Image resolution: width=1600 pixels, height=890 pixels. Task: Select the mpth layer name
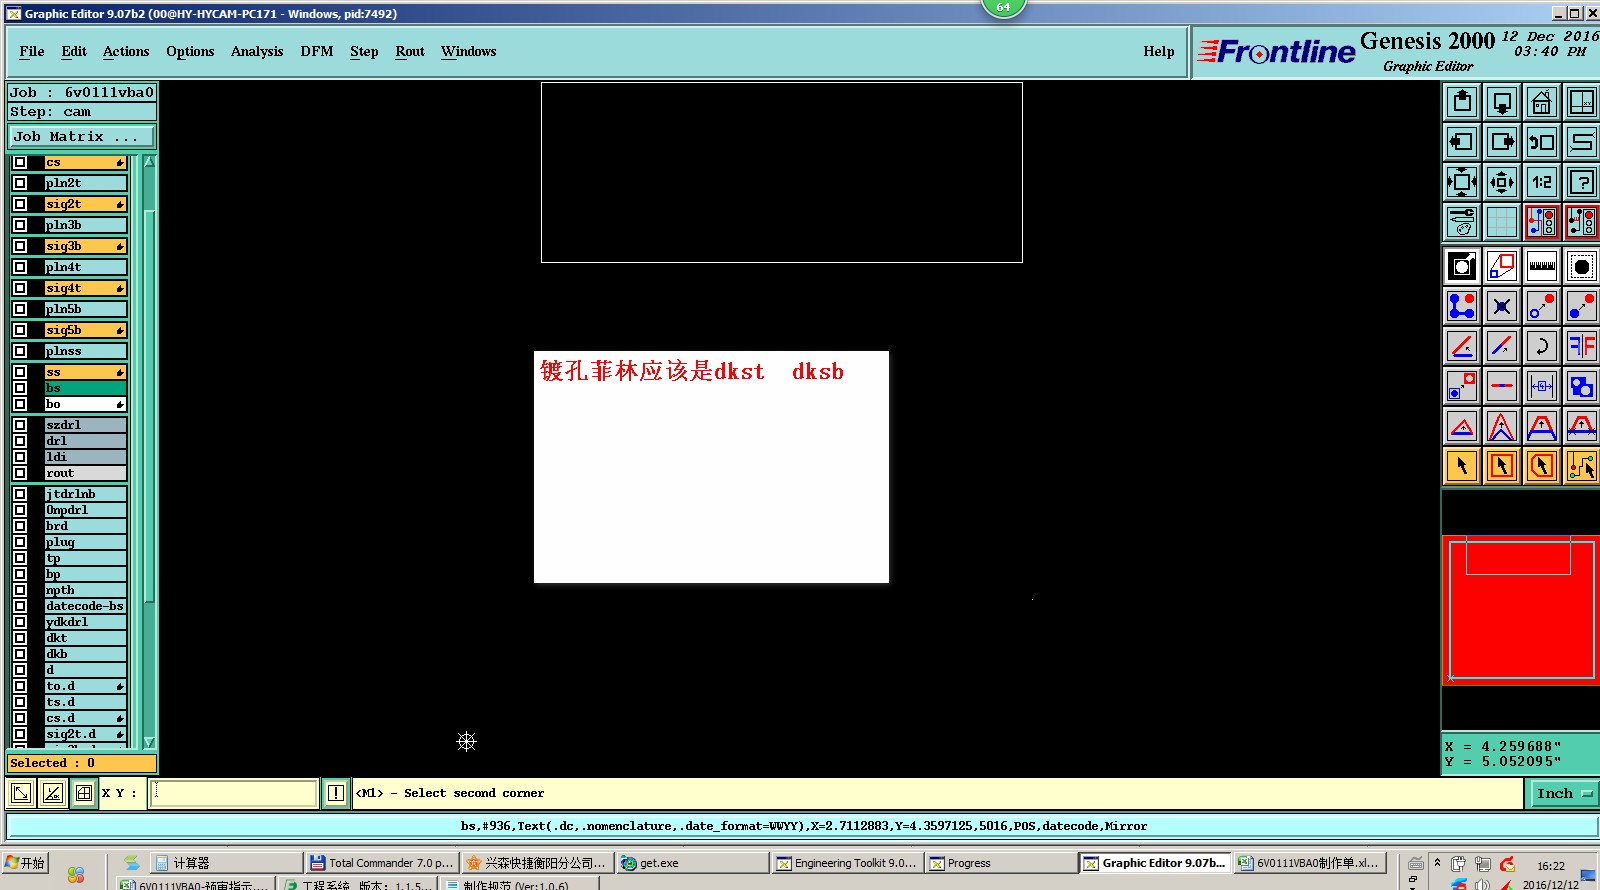tap(85, 590)
